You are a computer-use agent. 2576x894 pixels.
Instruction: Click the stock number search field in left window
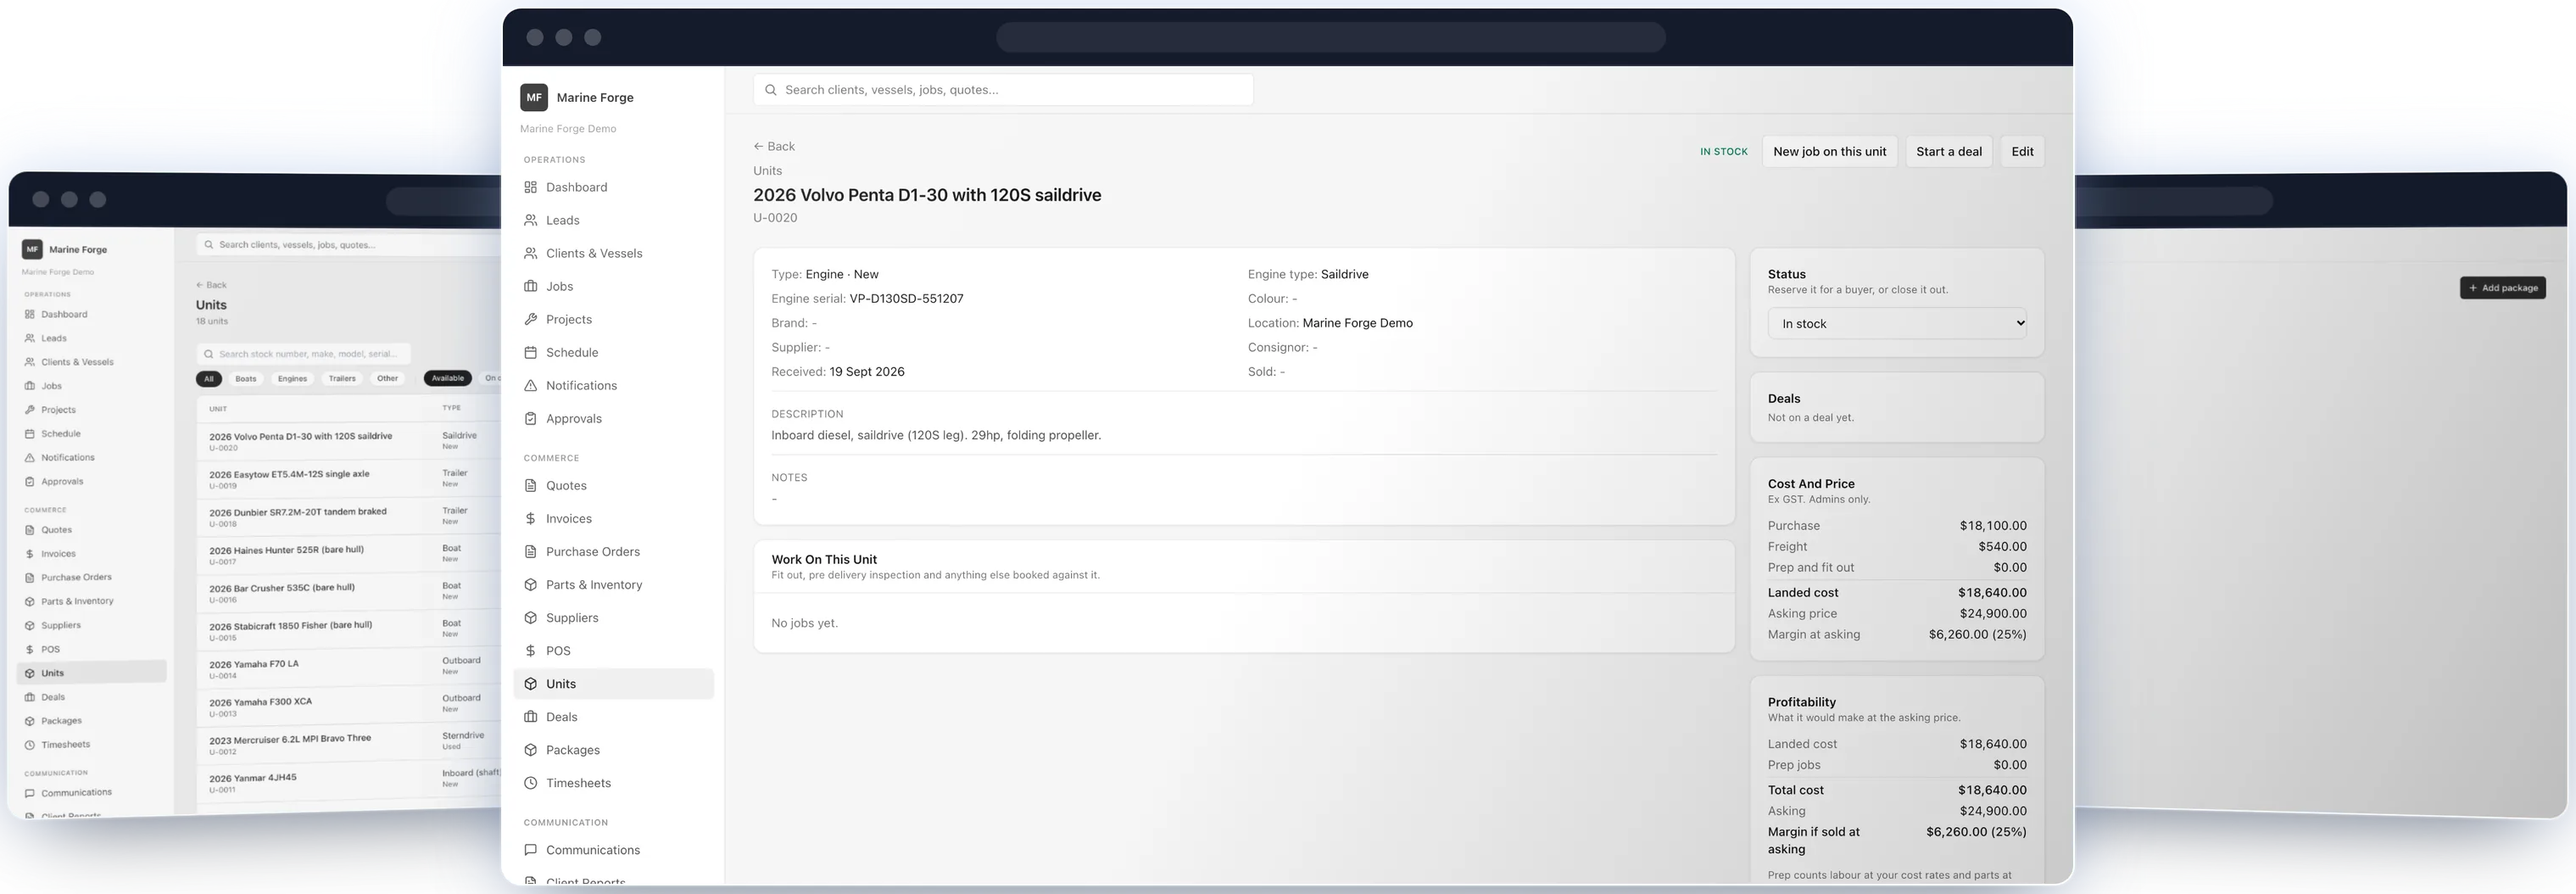[304, 353]
